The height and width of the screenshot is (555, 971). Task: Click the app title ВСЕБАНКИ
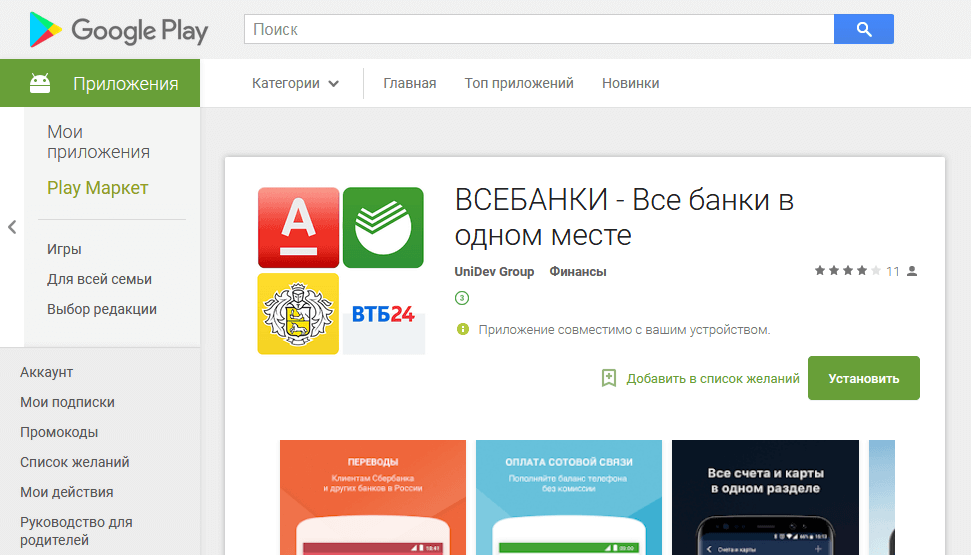(624, 217)
